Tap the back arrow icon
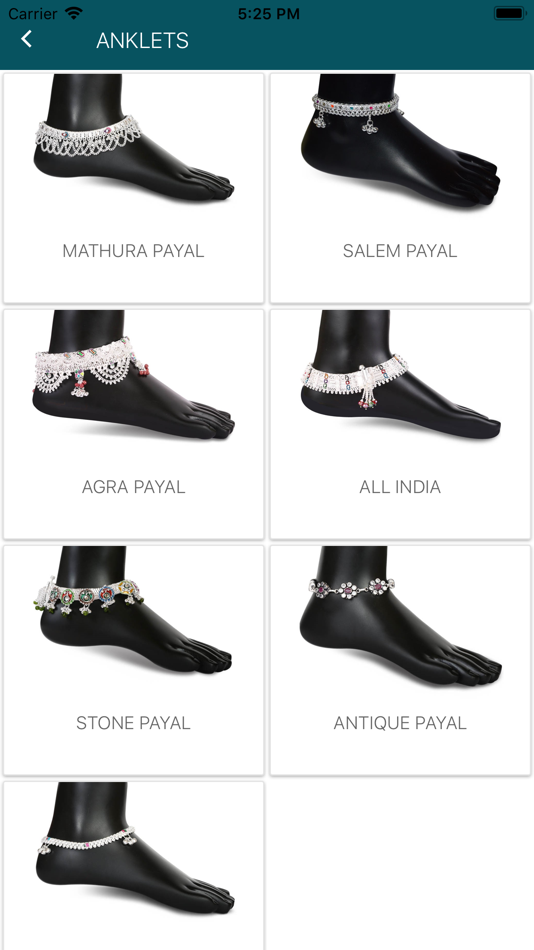This screenshot has height=950, width=534. [x=26, y=39]
